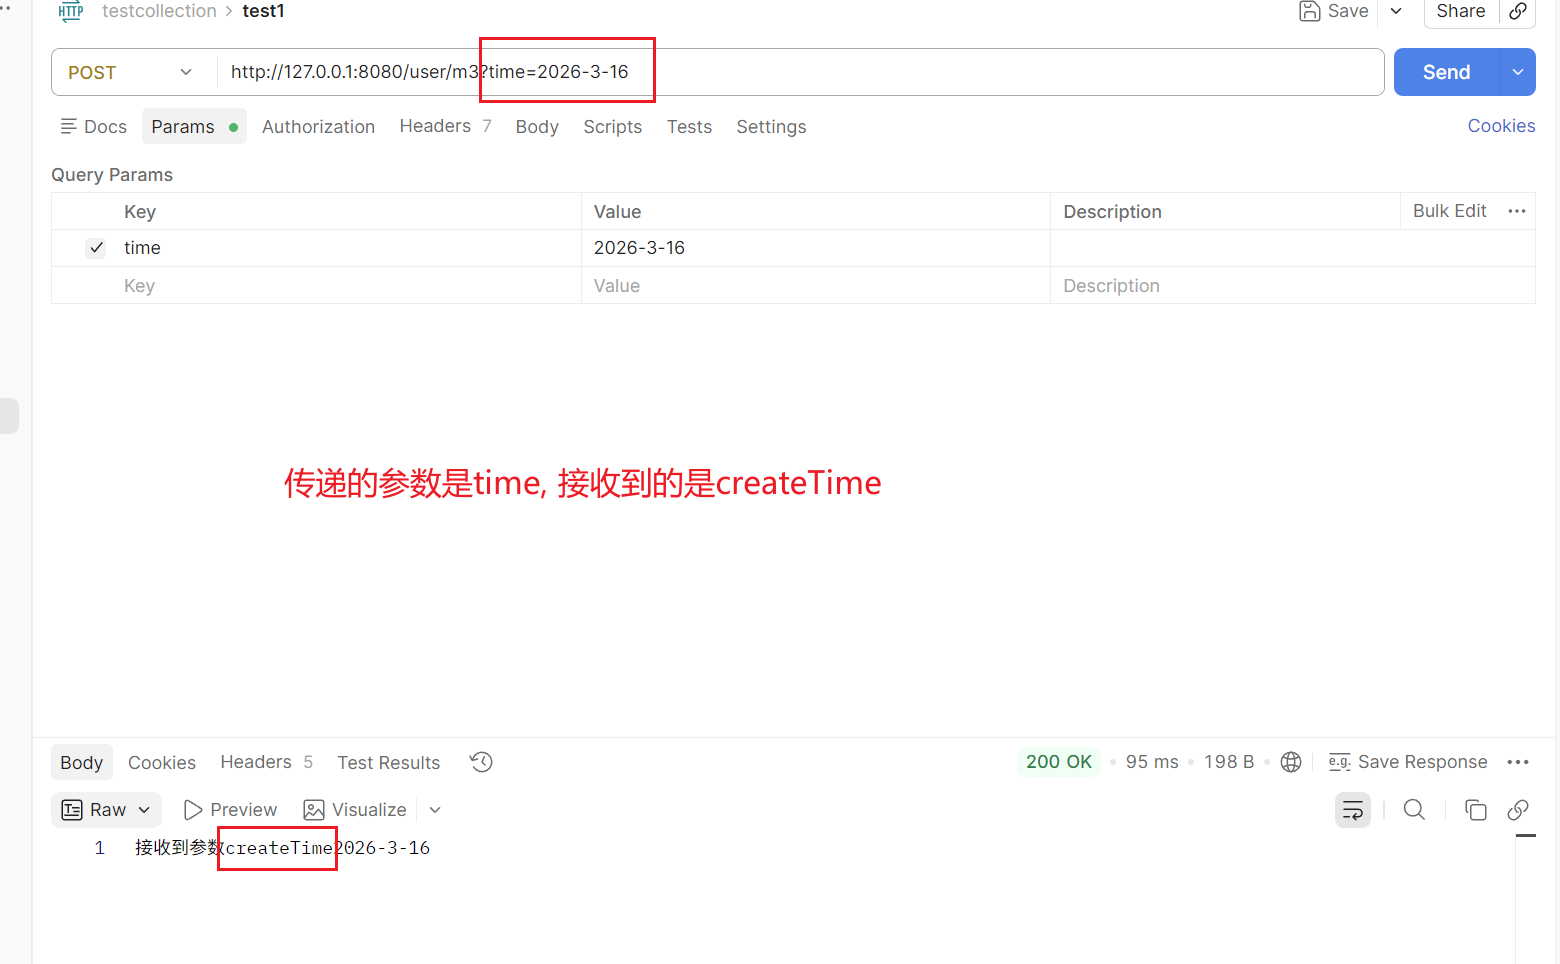Click the Share button
1560x964 pixels.
[1460, 11]
